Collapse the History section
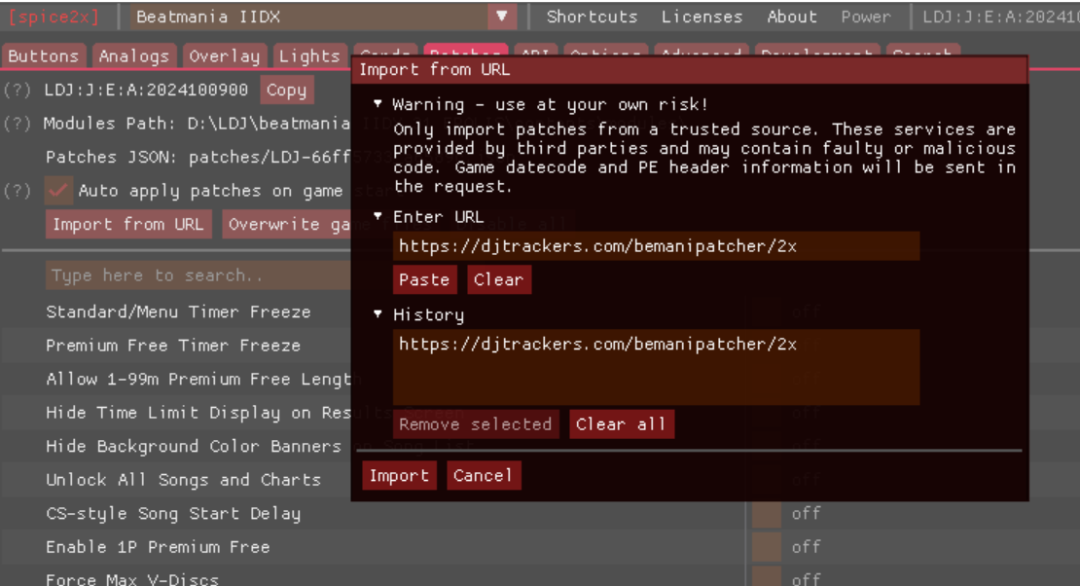 click(x=378, y=315)
